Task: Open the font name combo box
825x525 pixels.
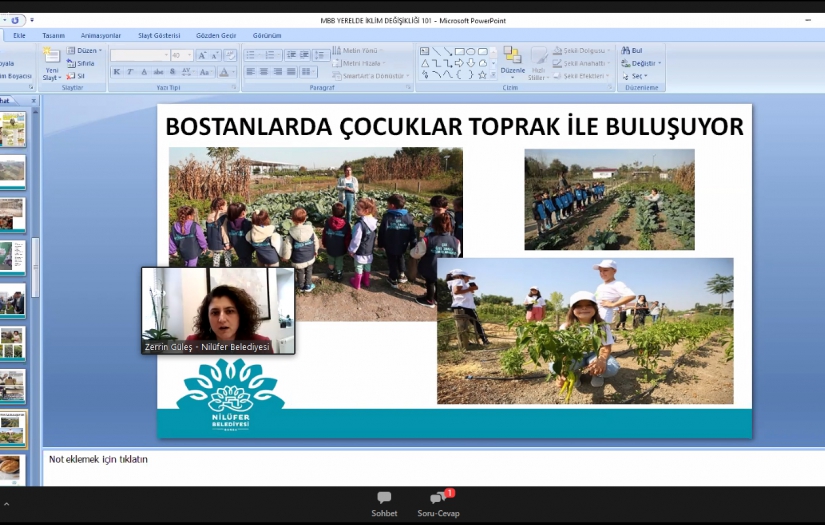Action: [x=140, y=55]
